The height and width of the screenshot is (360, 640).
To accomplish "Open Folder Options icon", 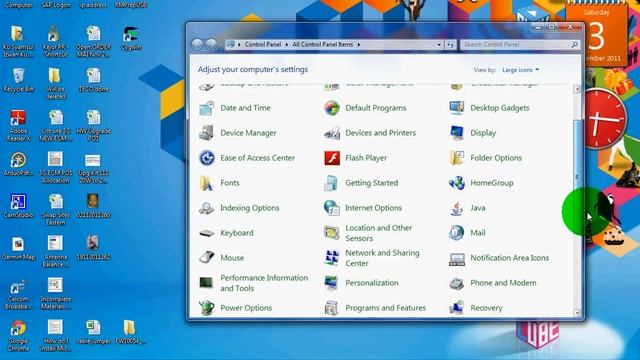I will click(457, 158).
